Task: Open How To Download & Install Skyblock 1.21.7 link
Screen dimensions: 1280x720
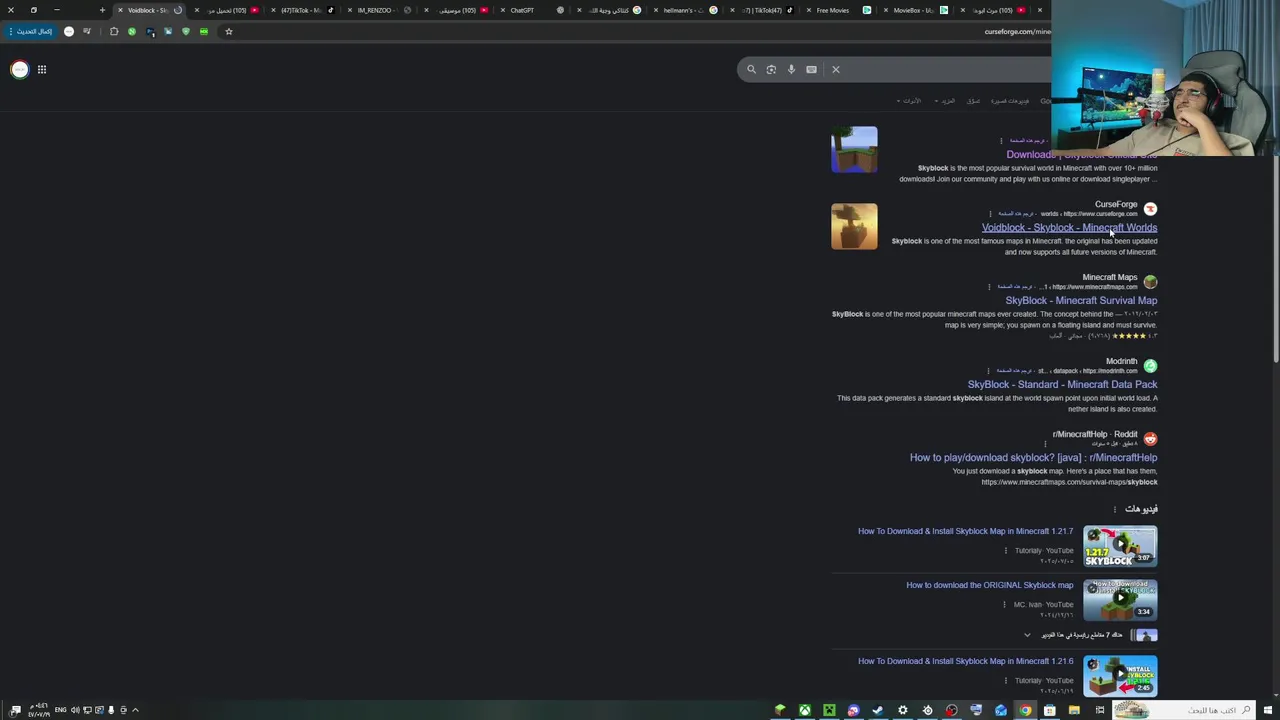Action: 965,531
